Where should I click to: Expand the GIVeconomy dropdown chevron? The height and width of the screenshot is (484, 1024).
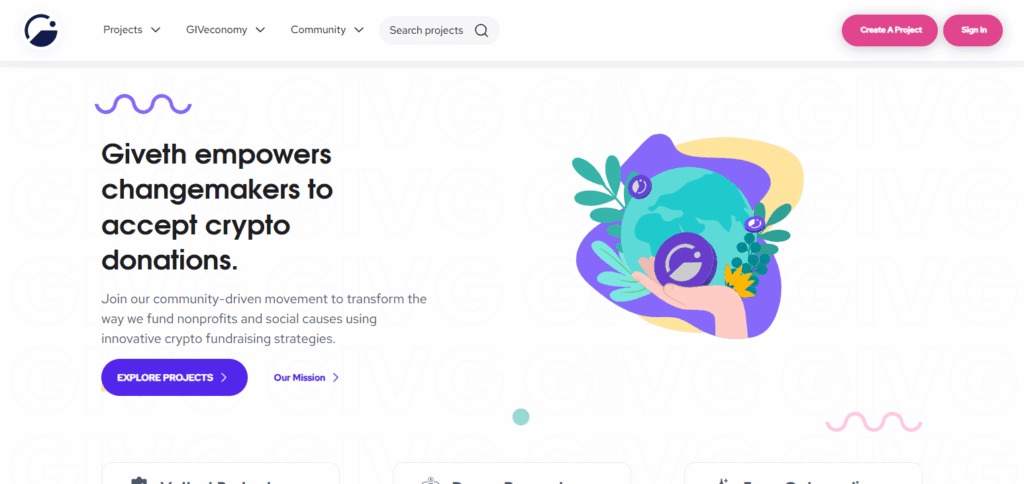260,30
